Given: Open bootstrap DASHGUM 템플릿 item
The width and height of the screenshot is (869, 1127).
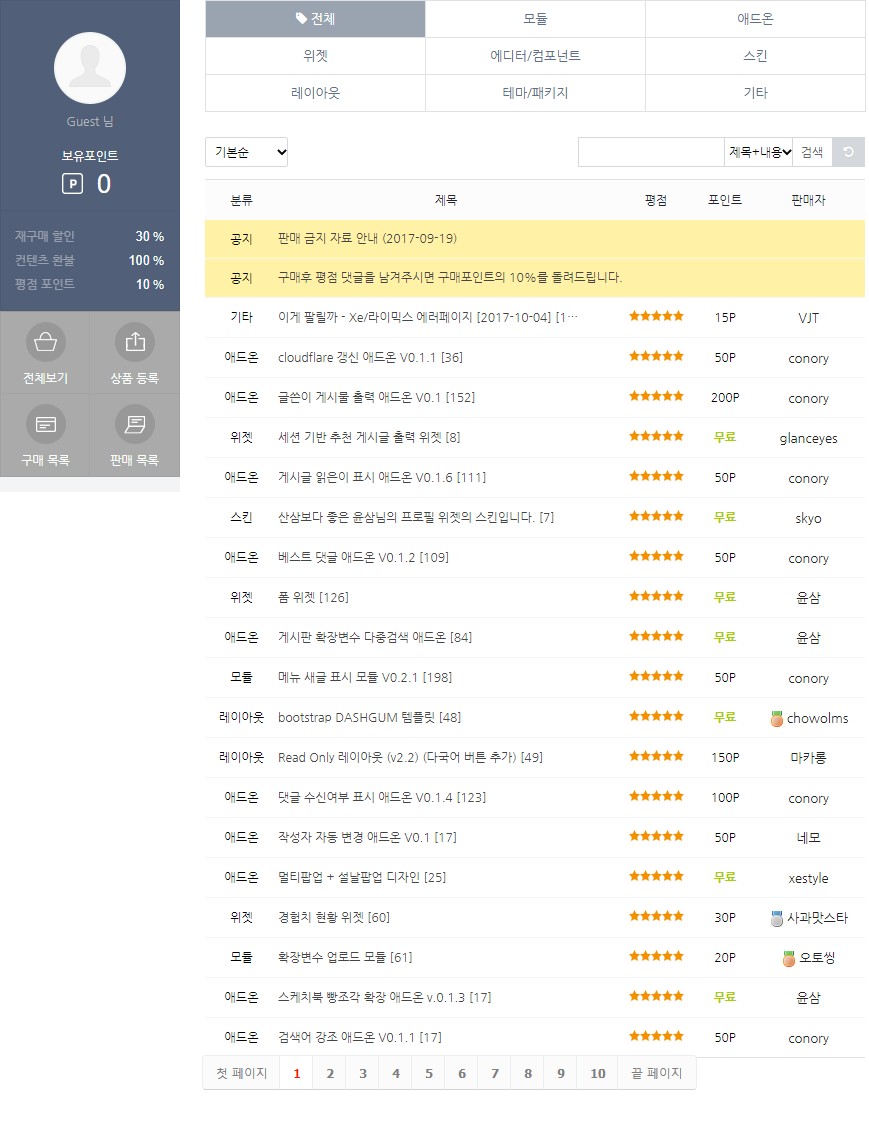Looking at the screenshot, I should click(369, 717).
